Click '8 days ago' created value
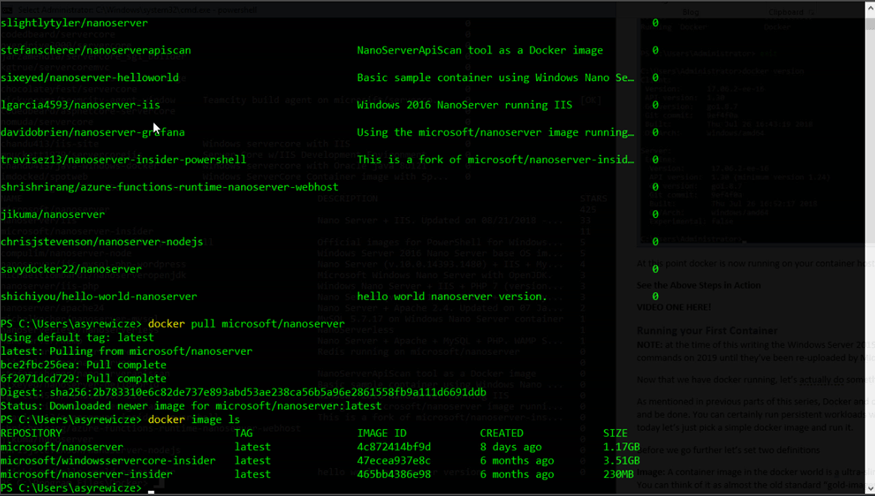The image size is (875, 496). click(x=511, y=447)
